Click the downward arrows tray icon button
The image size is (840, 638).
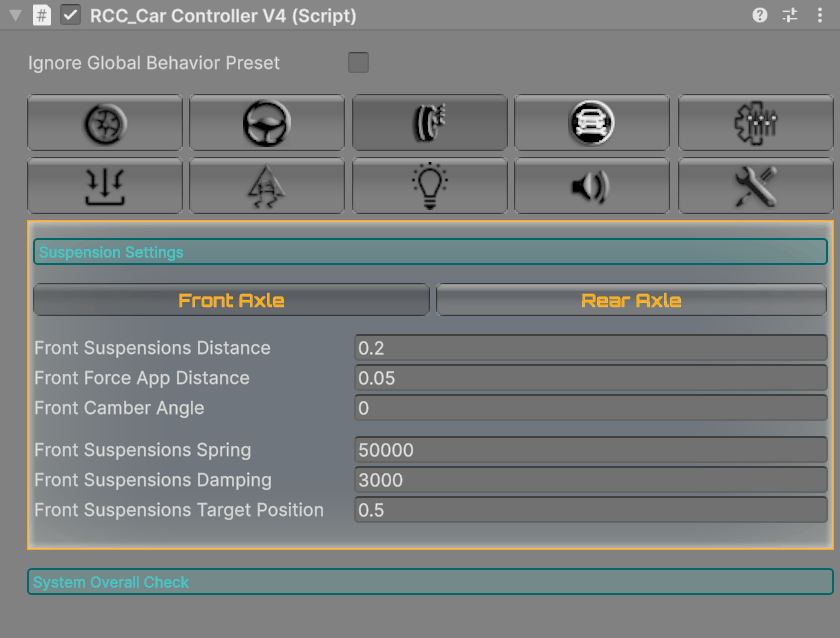(105, 186)
